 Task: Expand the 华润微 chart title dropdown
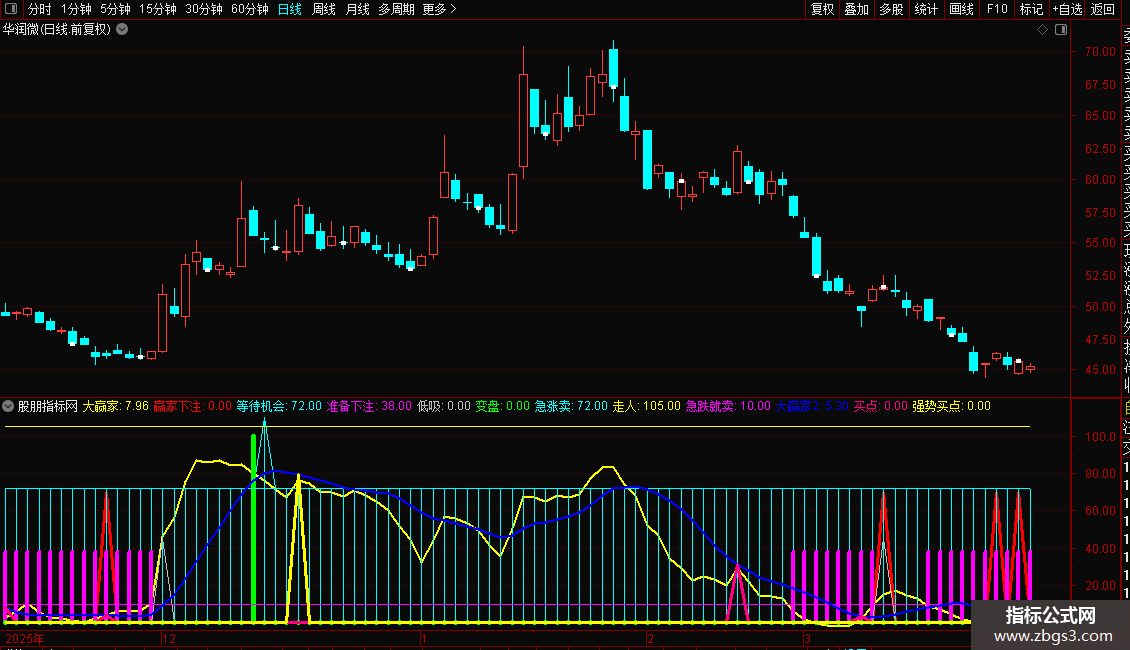coord(122,29)
